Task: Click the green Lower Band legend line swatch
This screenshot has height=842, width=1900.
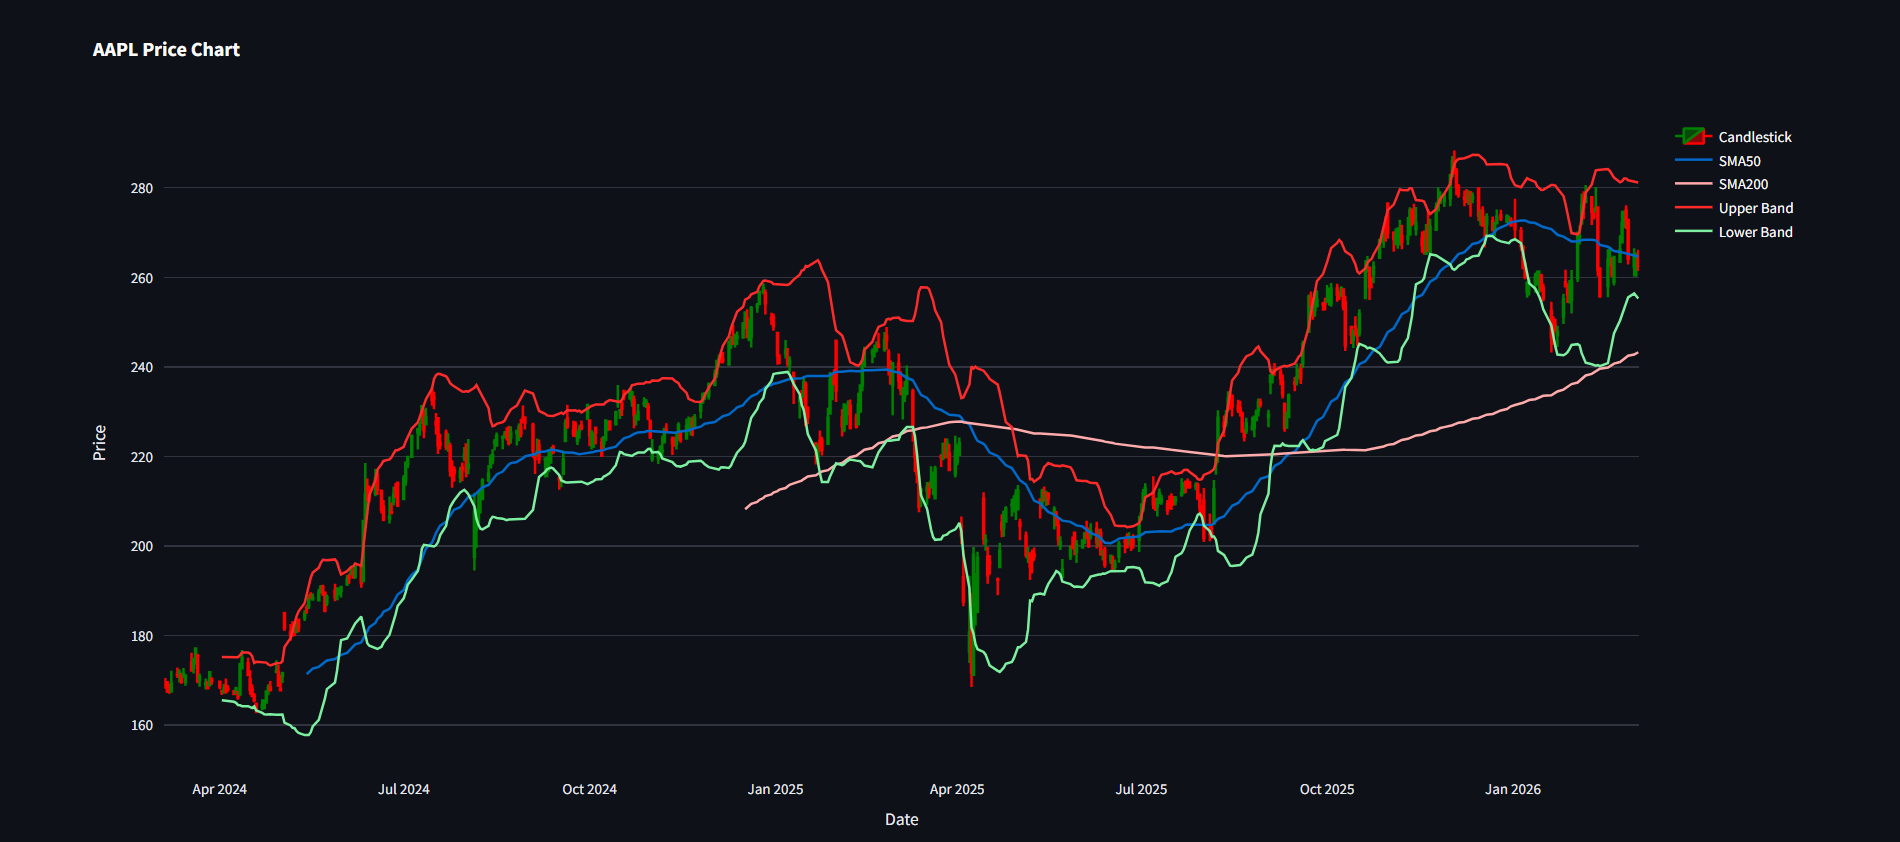Action: coord(1693,232)
